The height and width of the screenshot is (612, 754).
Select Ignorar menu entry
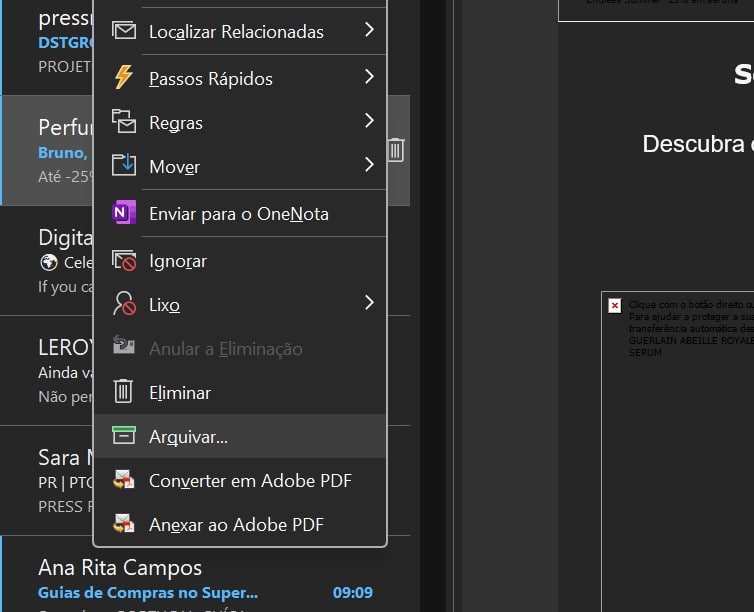coord(240,261)
